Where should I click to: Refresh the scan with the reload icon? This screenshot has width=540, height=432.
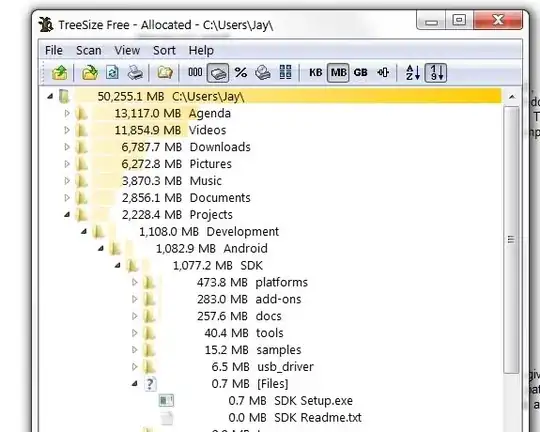[x=112, y=73]
